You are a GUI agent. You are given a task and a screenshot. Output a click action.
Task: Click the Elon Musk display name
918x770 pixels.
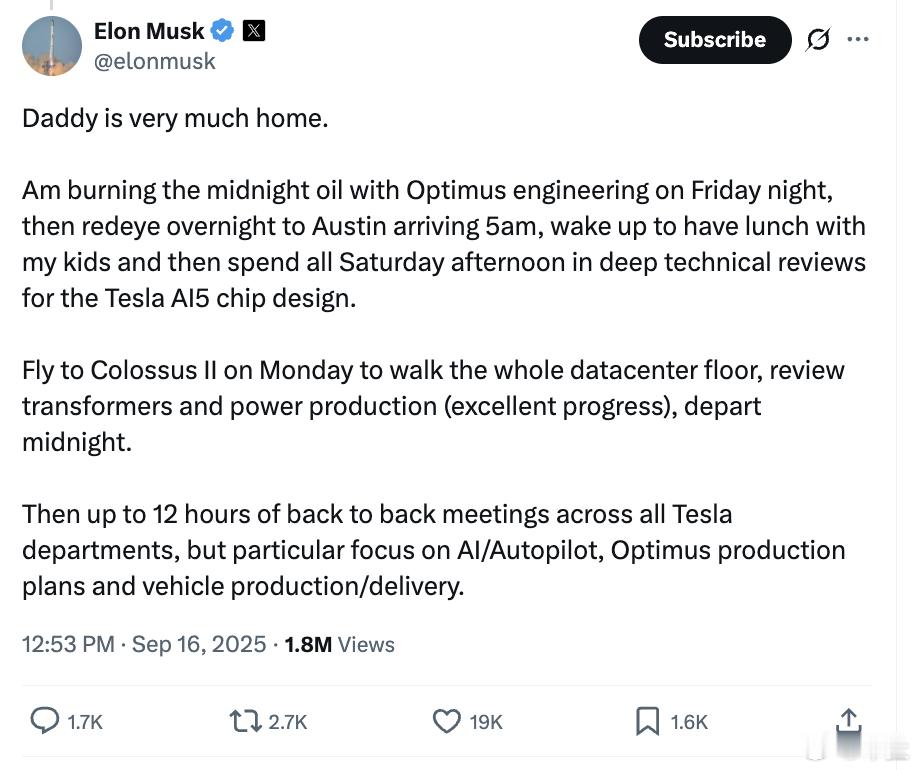pos(149,31)
